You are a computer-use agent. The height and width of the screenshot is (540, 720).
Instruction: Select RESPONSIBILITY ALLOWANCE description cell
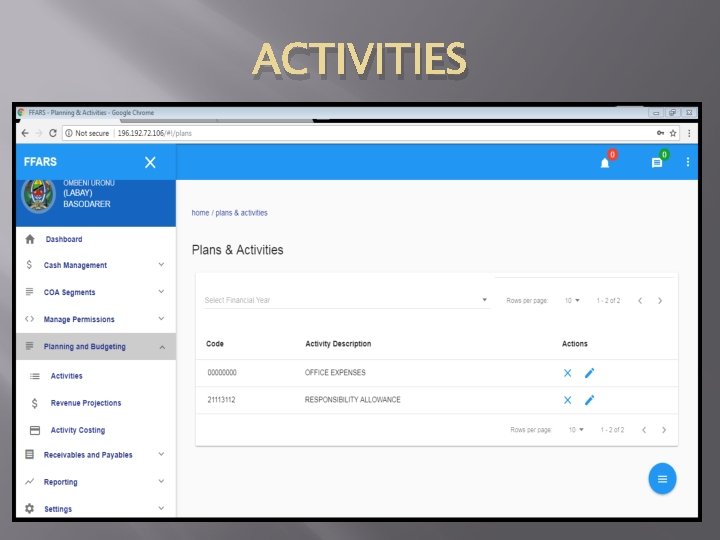point(353,399)
